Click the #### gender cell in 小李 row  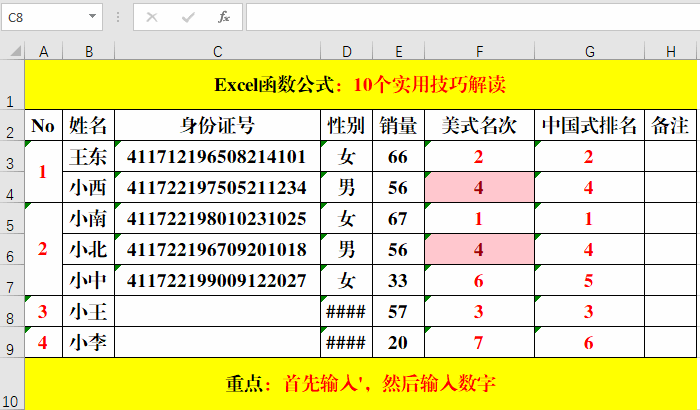coord(346,342)
